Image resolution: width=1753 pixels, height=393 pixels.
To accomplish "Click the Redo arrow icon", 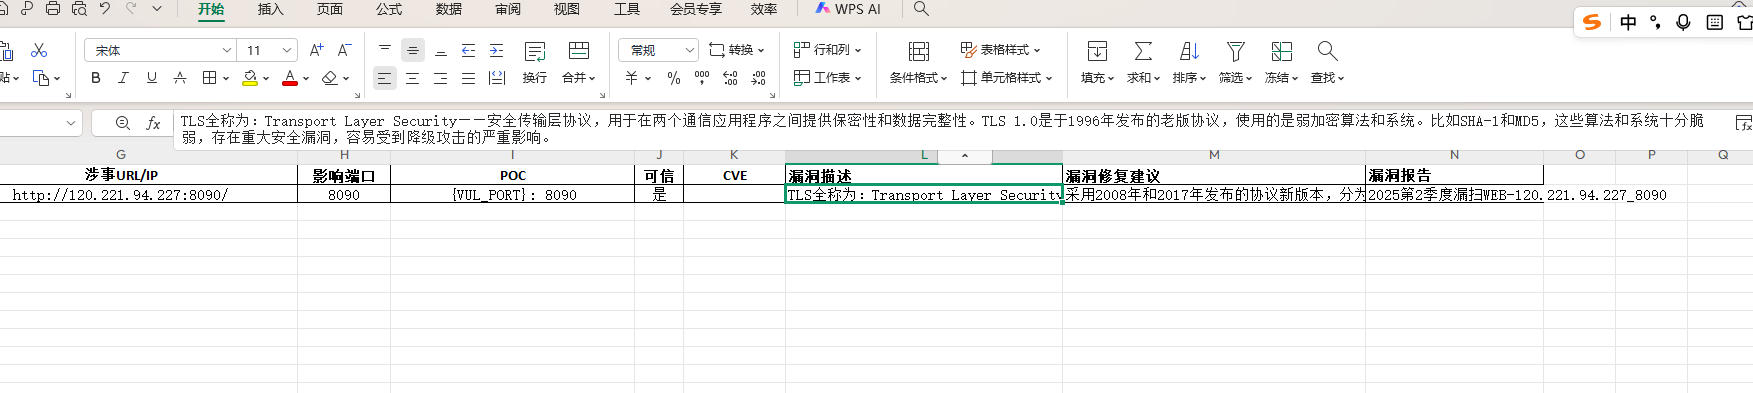I will click(x=131, y=9).
